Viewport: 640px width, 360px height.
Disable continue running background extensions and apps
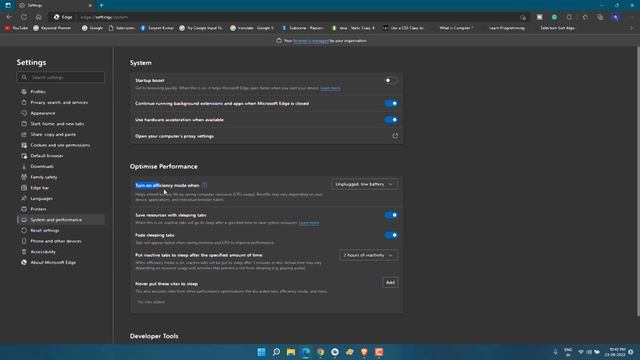pos(391,103)
